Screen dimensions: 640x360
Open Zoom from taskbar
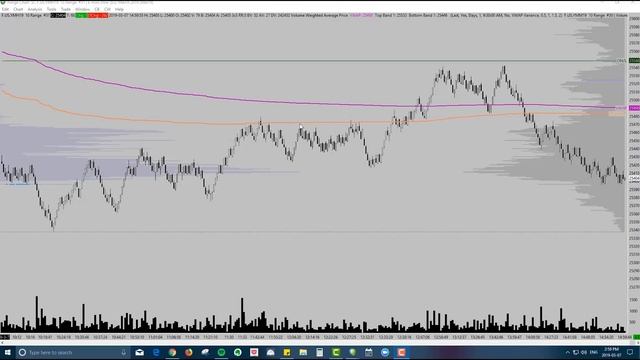[385, 352]
